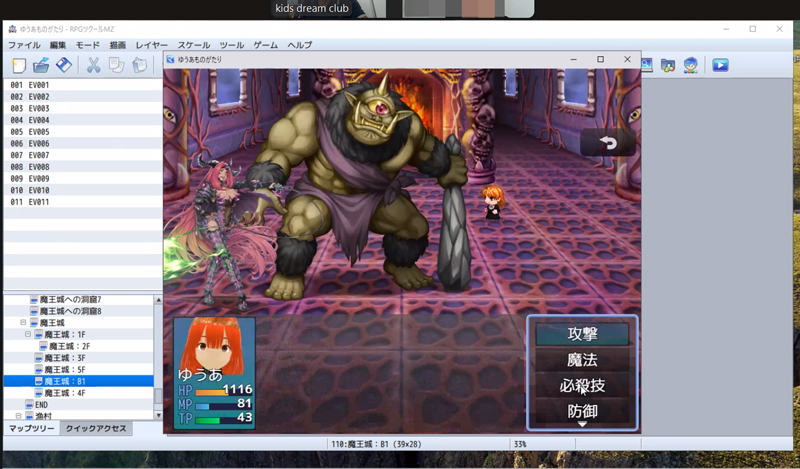Select 必殺技 battle command
This screenshot has height=469, width=800.
[582, 386]
